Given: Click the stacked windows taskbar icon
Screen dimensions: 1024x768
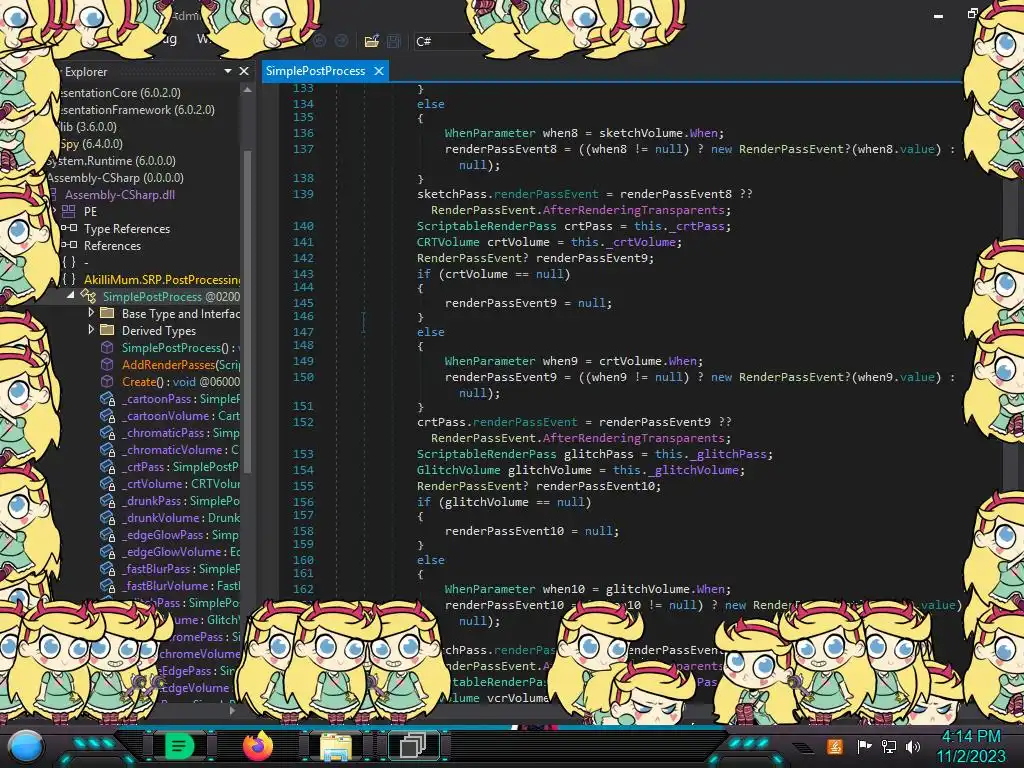Looking at the screenshot, I should point(413,746).
